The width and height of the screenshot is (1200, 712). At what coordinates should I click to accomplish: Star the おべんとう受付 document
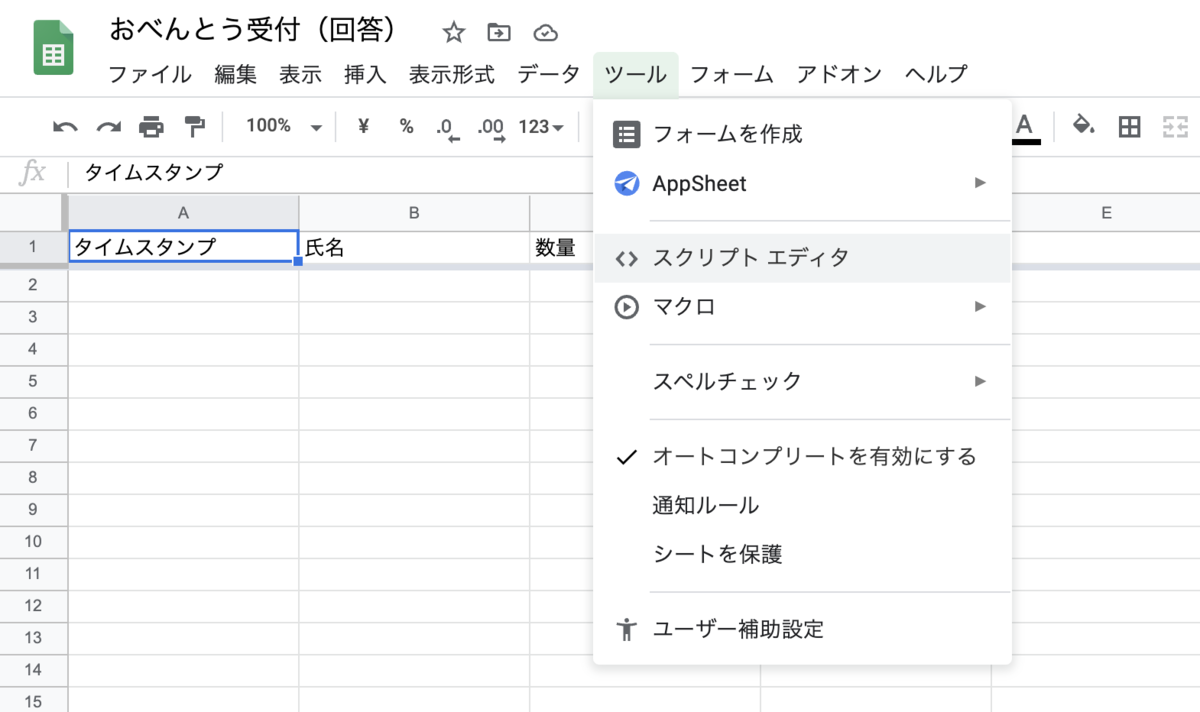[x=454, y=33]
